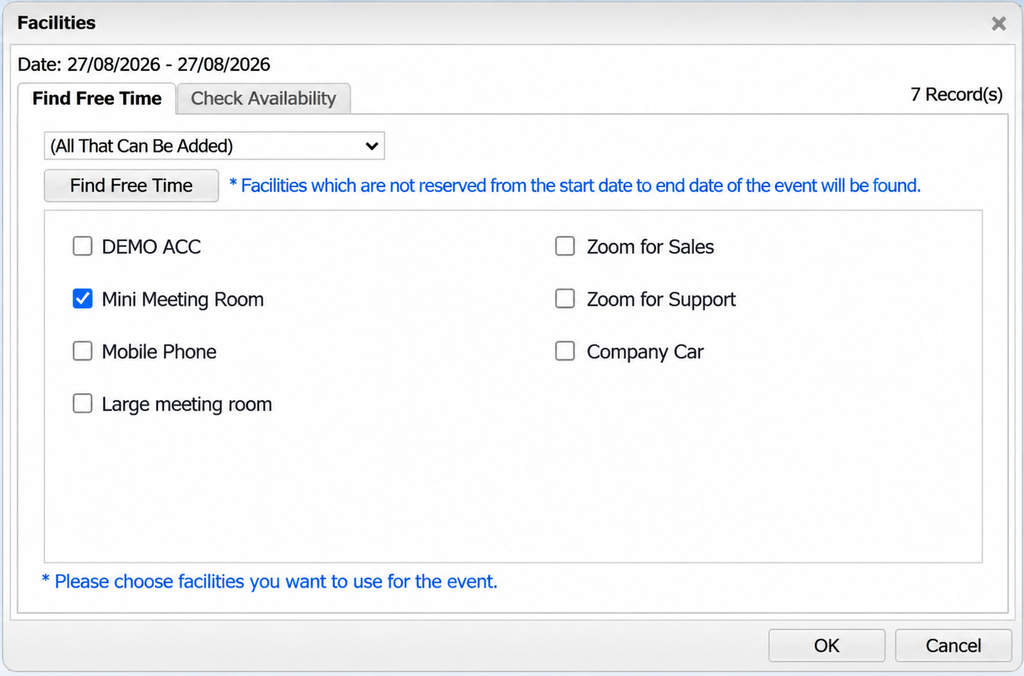1024x676 pixels.
Task: Select the Large meeting room checkbox
Action: coord(82,403)
